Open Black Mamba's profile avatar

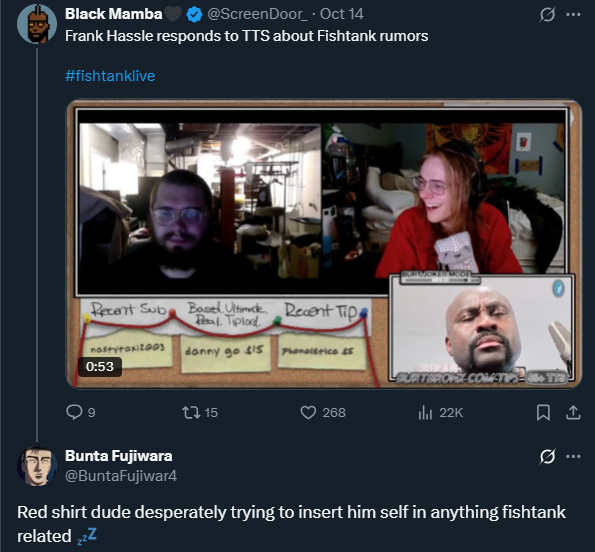click(x=37, y=24)
